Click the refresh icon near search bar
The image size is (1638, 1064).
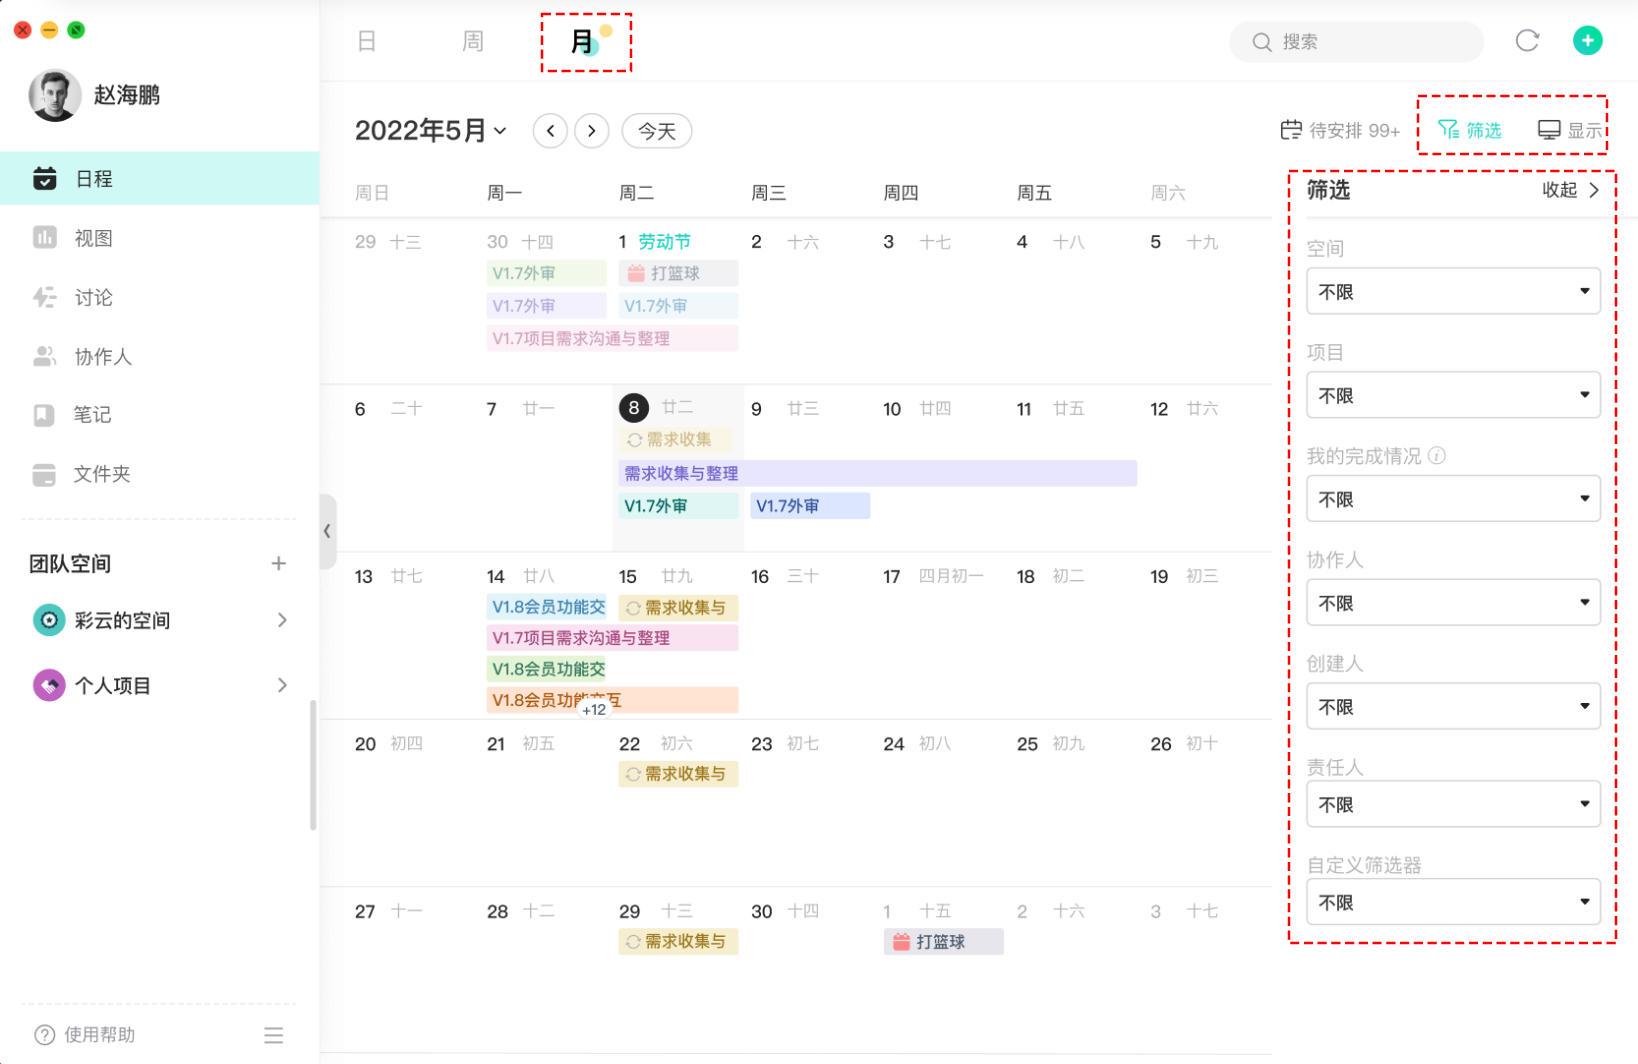[1528, 41]
